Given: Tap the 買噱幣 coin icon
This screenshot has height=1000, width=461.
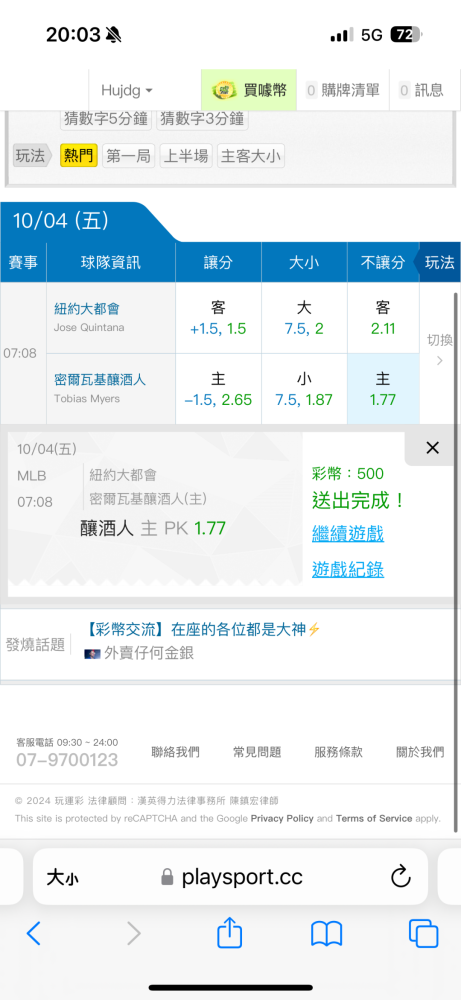Looking at the screenshot, I should click(x=224, y=91).
